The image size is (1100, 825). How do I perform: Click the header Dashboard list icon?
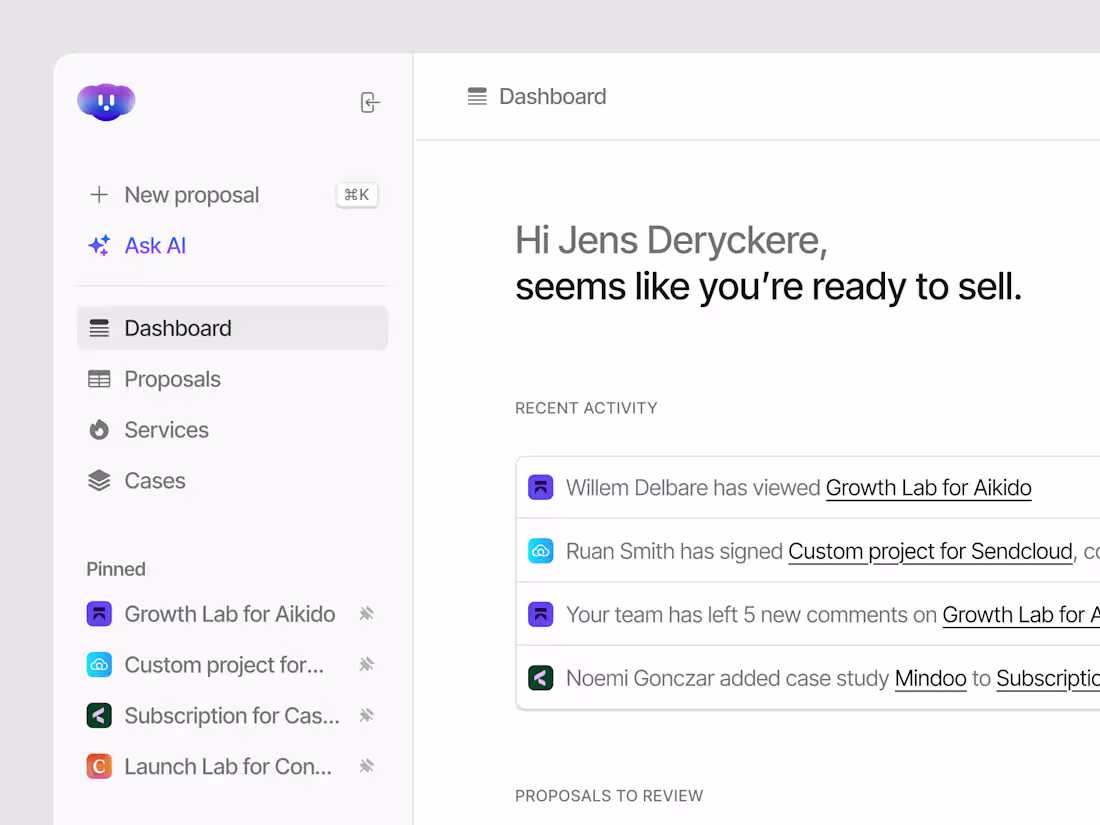477,96
